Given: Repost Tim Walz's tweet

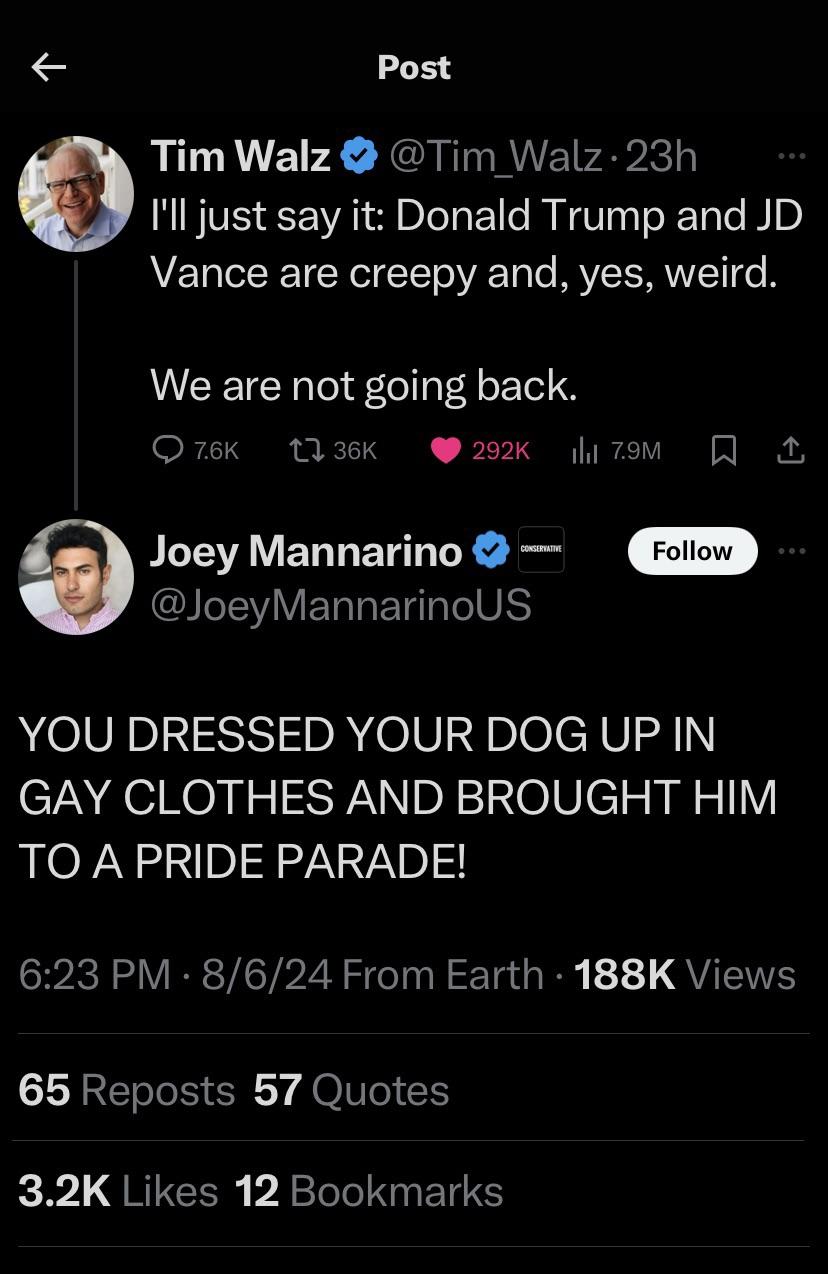Looking at the screenshot, I should point(298,451).
